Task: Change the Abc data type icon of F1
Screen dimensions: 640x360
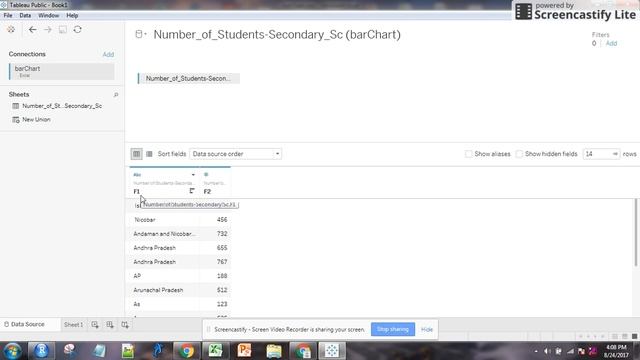Action: (x=137, y=175)
